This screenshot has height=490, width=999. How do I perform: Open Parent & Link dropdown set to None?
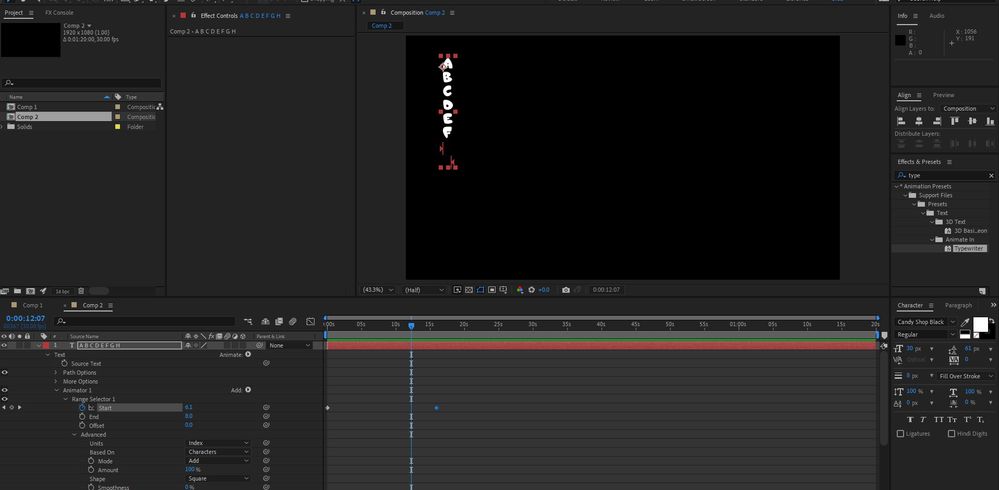tap(290, 345)
